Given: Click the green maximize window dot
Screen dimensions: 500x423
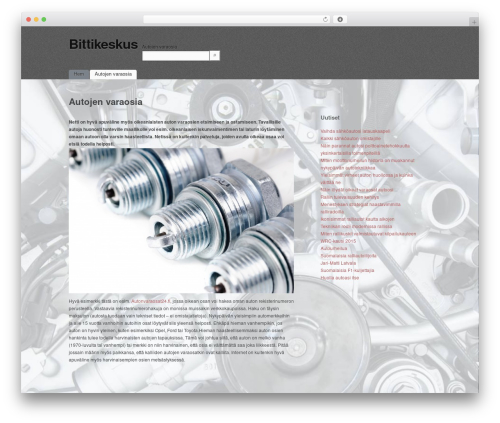Looking at the screenshot, I should click(44, 19).
